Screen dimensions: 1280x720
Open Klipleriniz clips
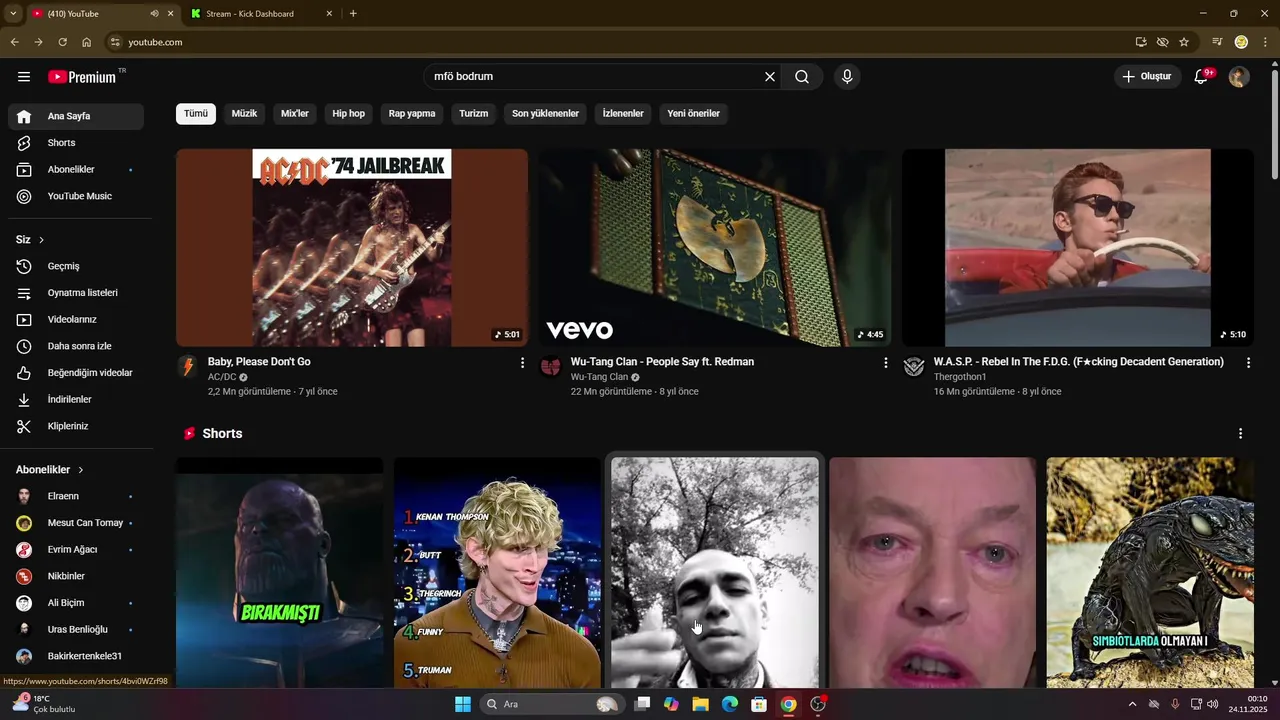click(x=76, y=426)
